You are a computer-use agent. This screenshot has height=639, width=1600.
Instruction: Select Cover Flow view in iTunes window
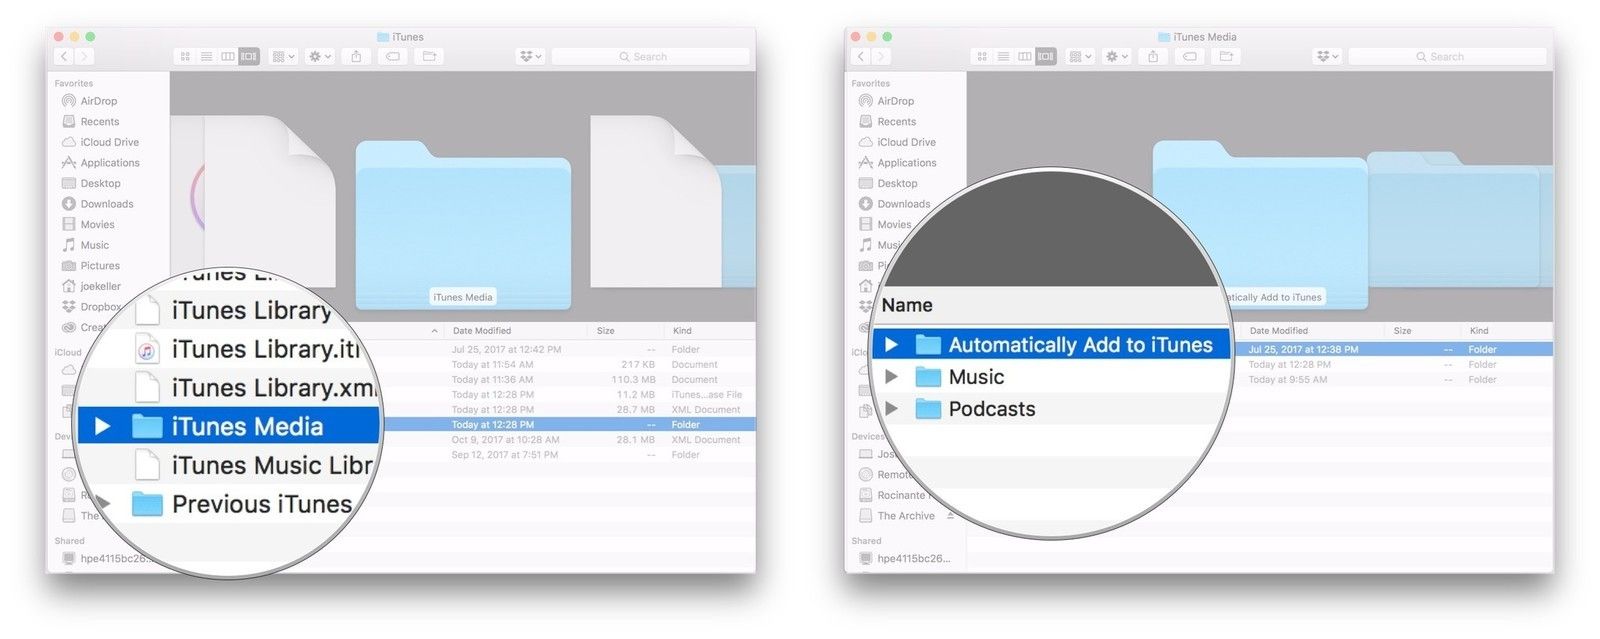click(x=249, y=57)
